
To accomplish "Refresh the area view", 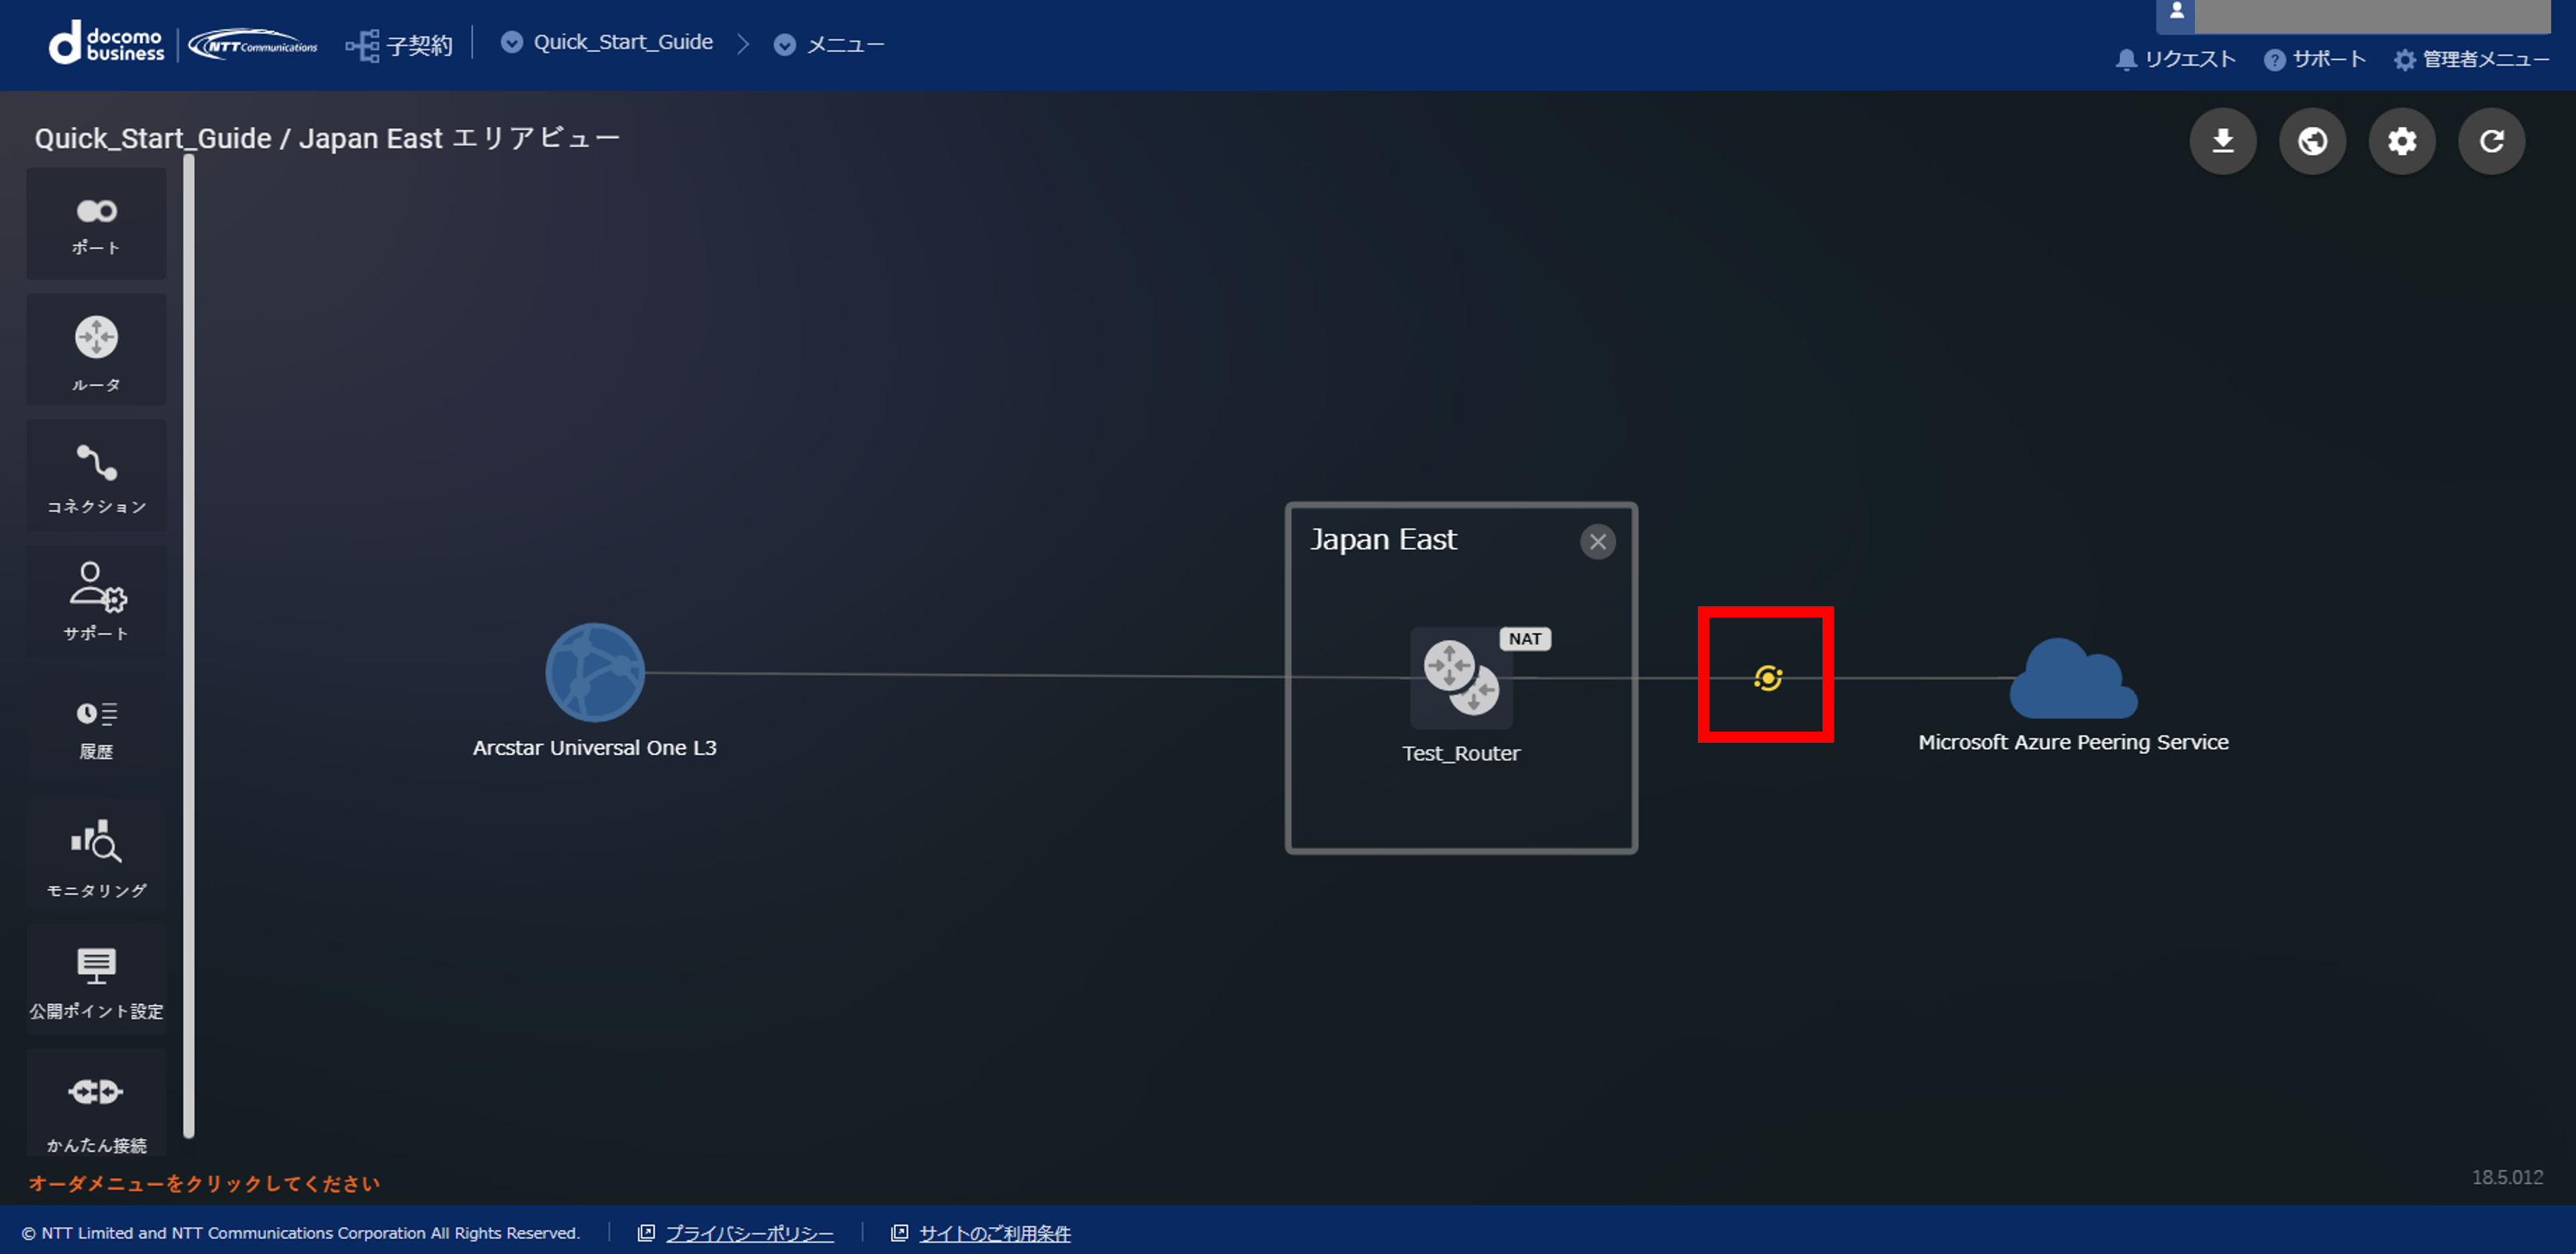I will coord(2492,141).
